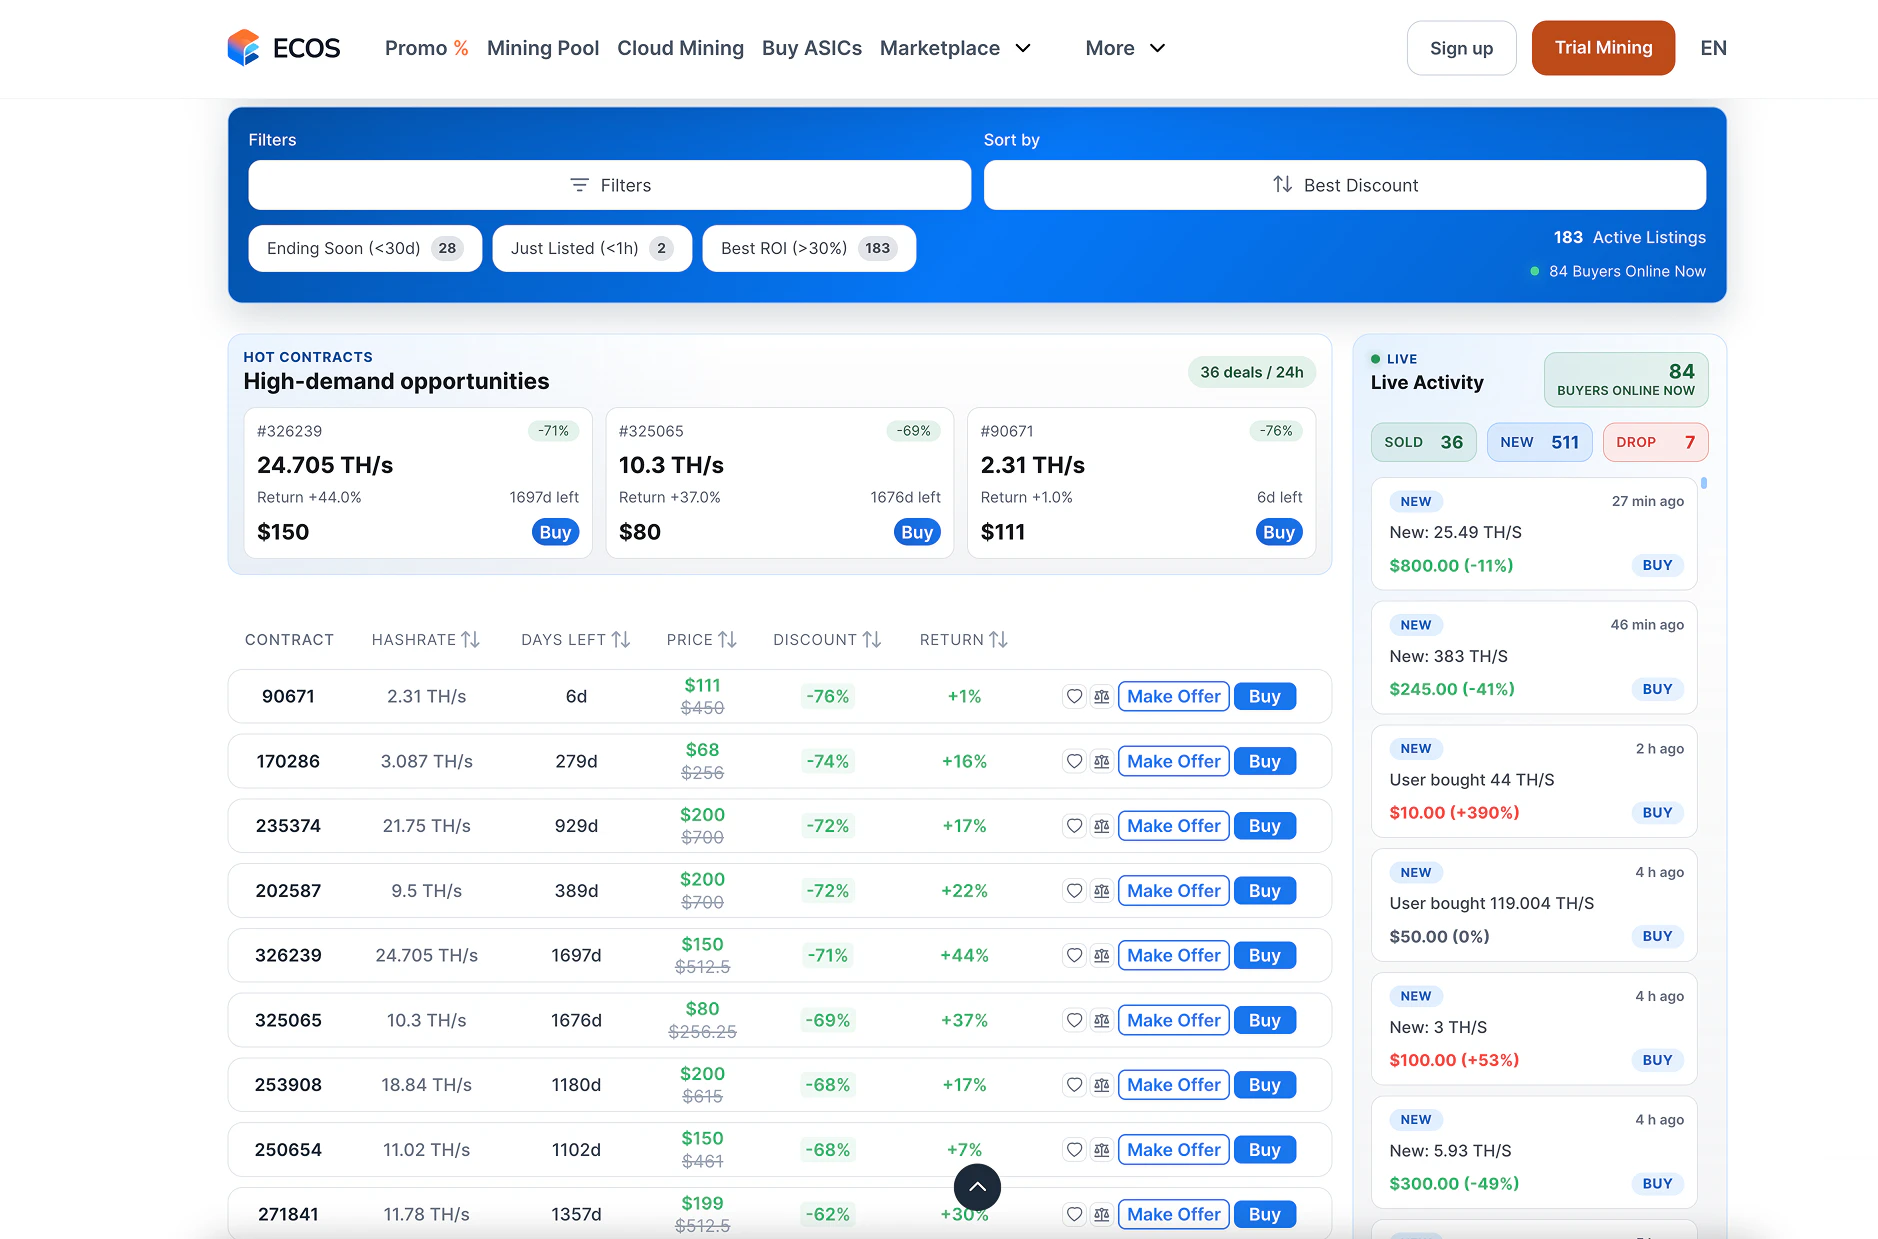
Task: Buy contract 250654 in table
Action: coord(1265,1150)
